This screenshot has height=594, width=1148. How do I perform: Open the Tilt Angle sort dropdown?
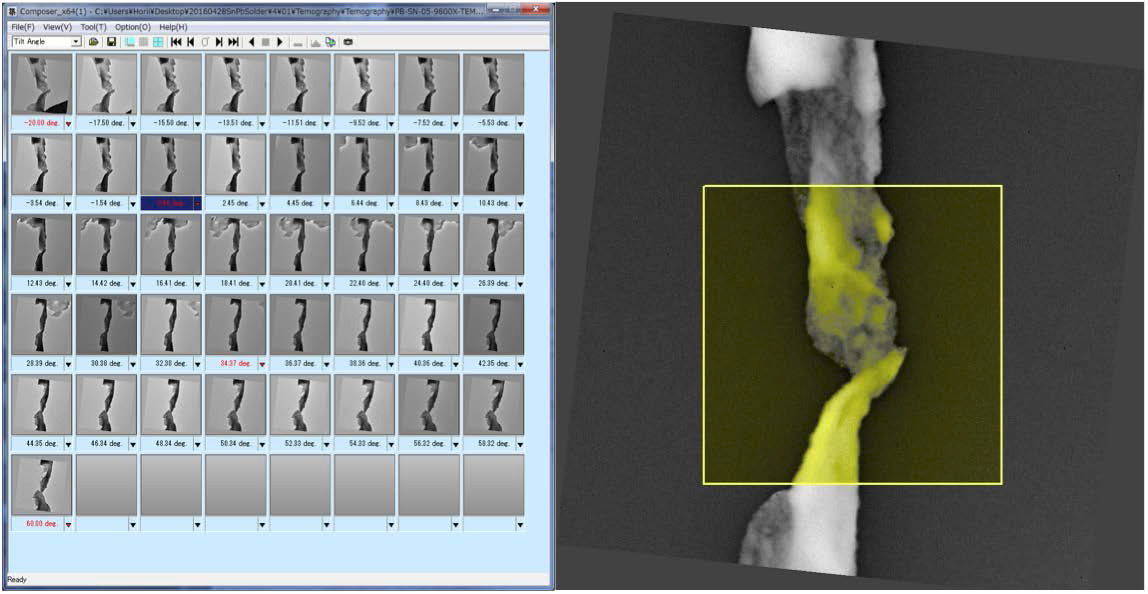click(76, 39)
